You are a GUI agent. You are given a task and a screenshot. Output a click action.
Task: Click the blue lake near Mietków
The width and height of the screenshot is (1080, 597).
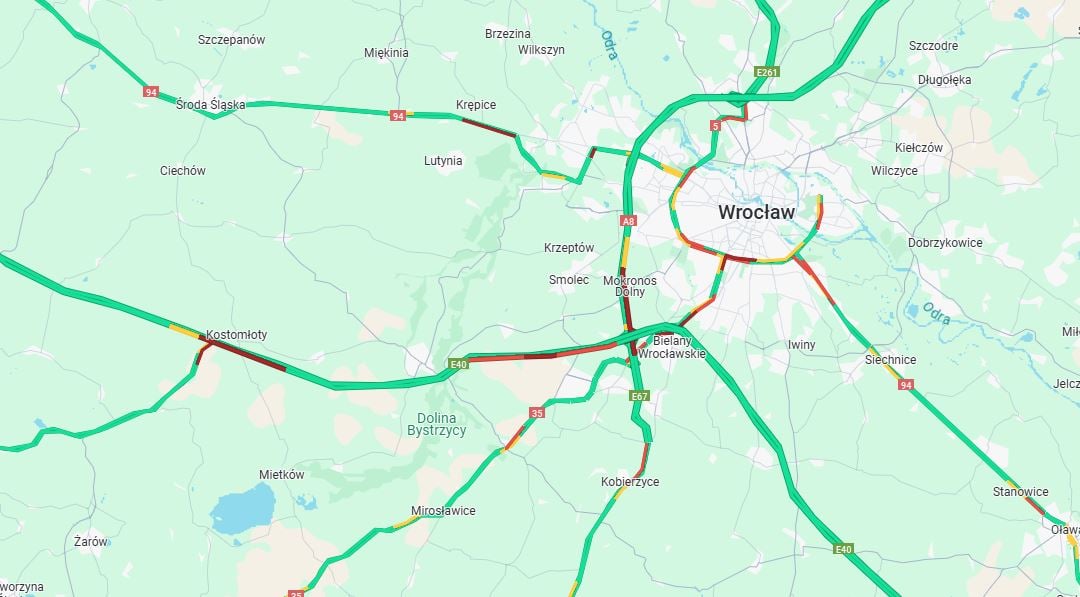tap(242, 509)
